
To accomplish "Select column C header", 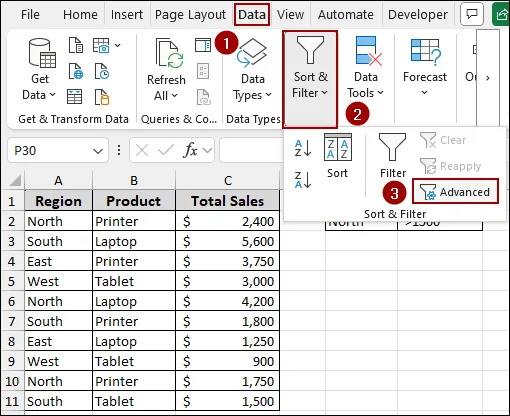I will tap(227, 180).
